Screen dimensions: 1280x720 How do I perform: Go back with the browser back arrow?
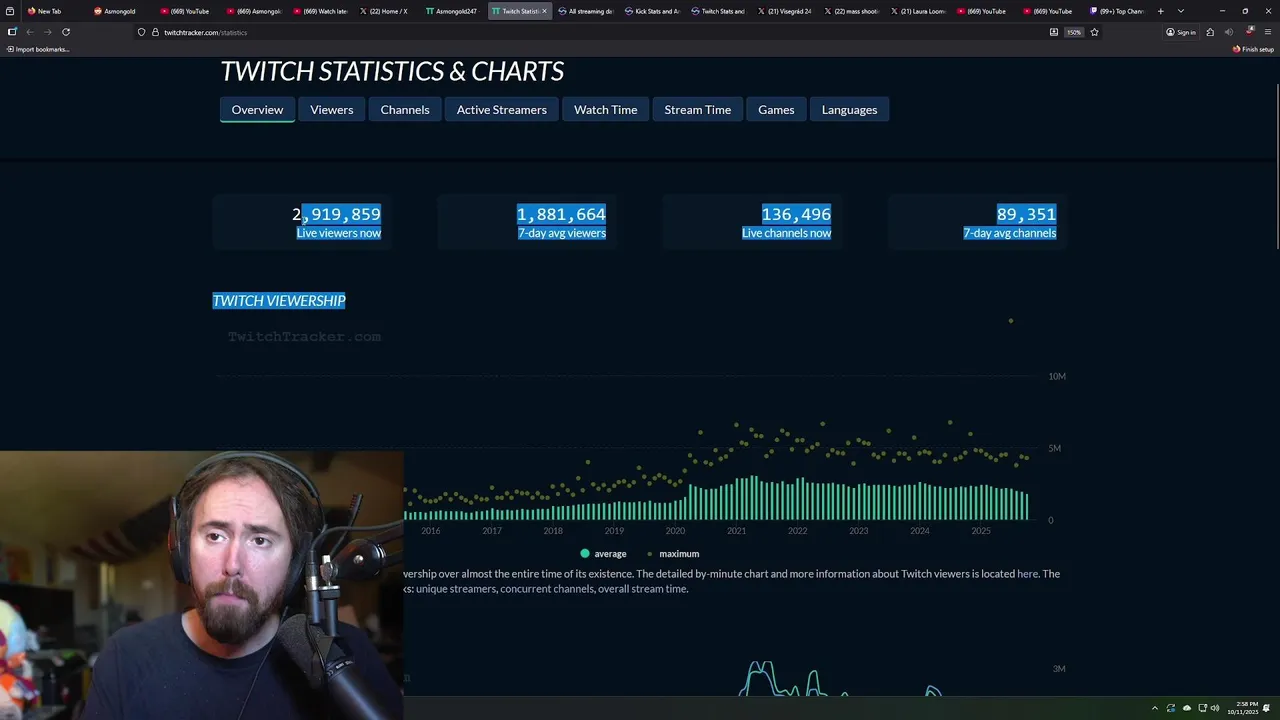tap(30, 32)
